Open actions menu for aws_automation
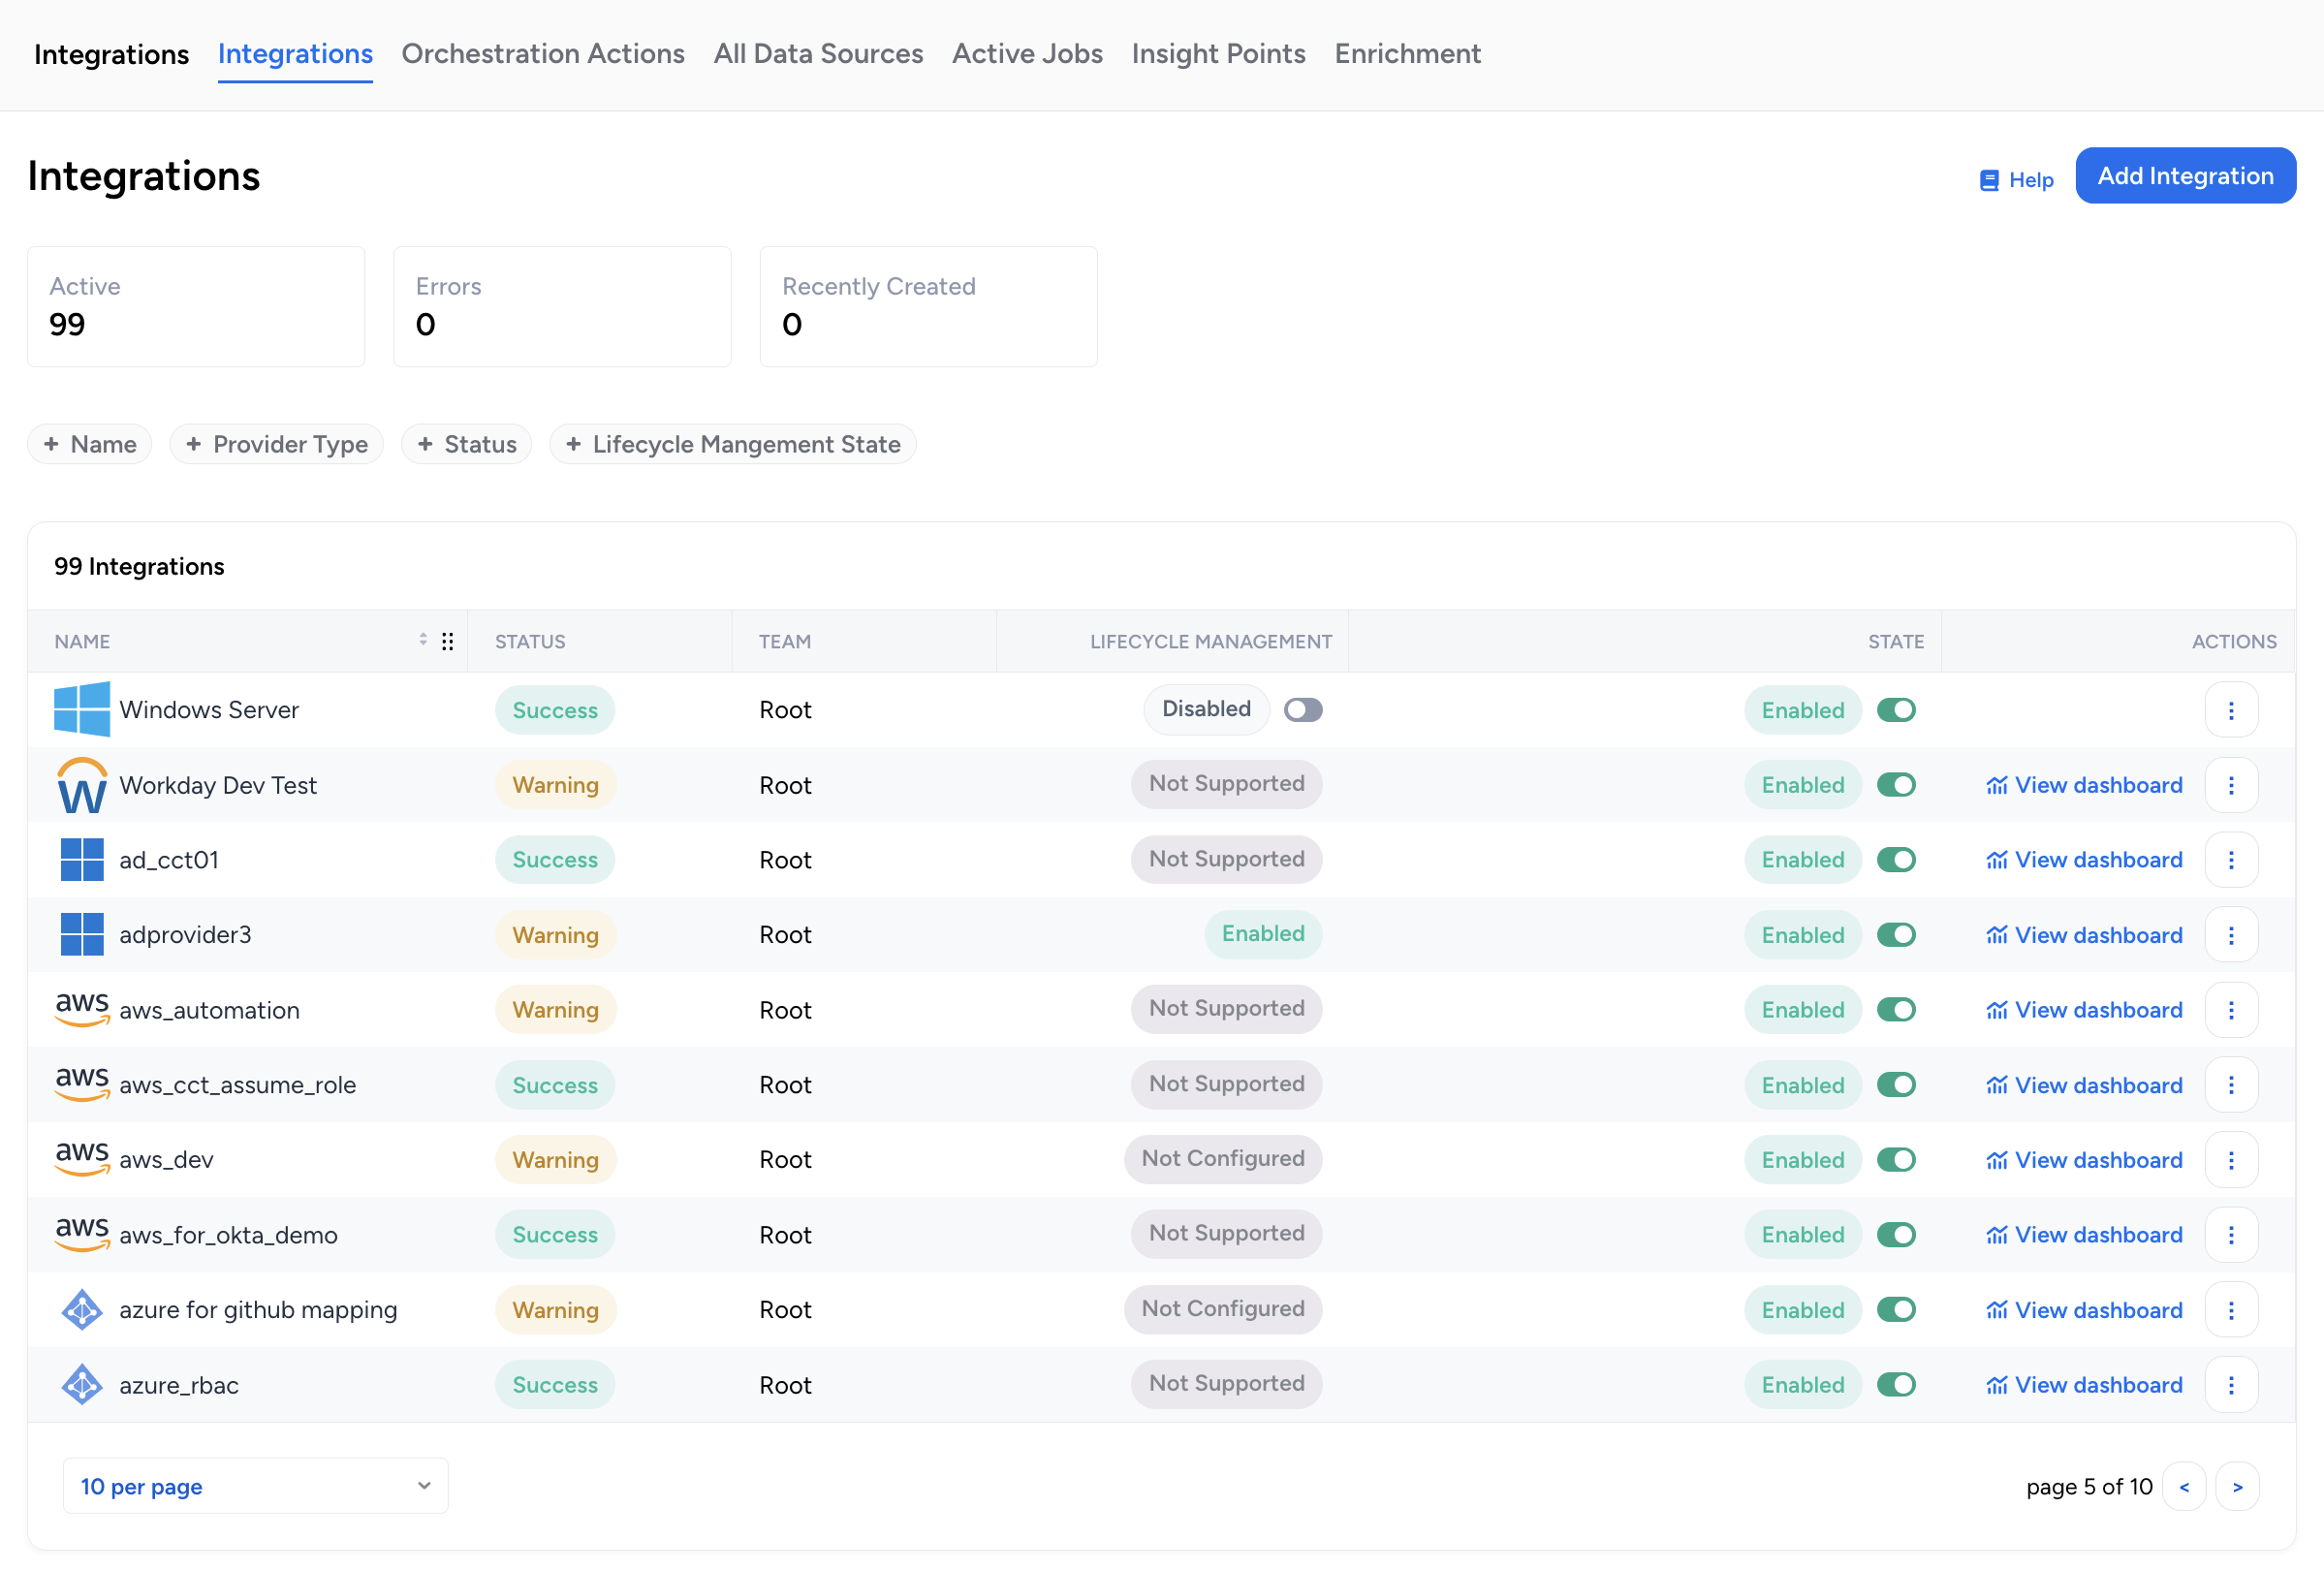Viewport: 2324px width, 1570px height. 2231,1010
